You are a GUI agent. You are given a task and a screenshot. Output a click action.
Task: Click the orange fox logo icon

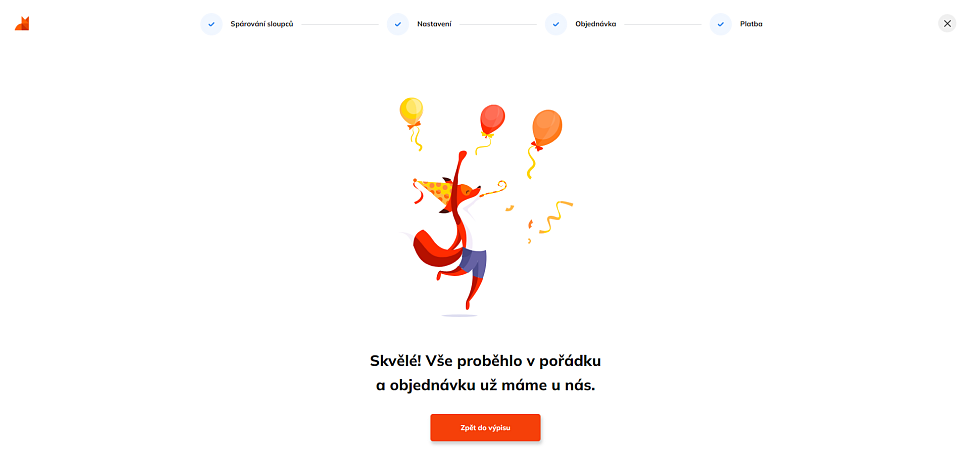point(22,24)
